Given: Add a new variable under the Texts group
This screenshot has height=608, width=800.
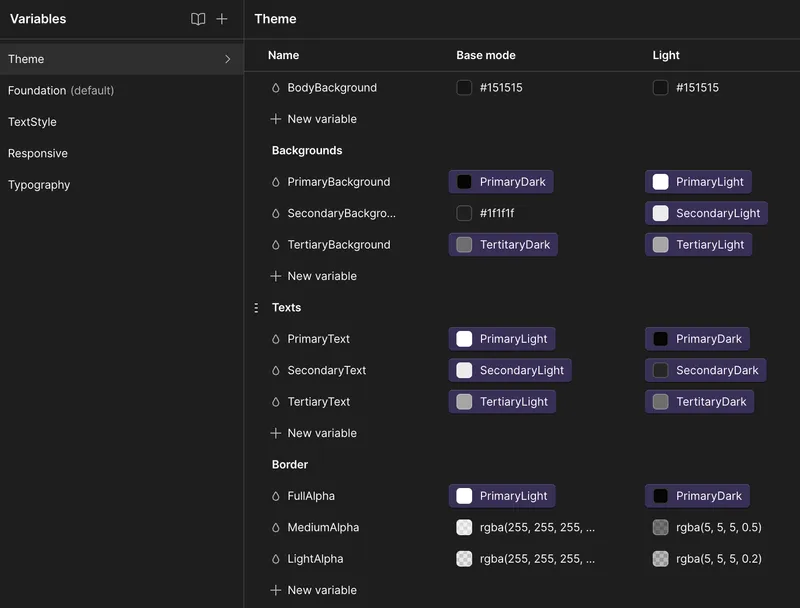Looking at the screenshot, I should [x=314, y=433].
